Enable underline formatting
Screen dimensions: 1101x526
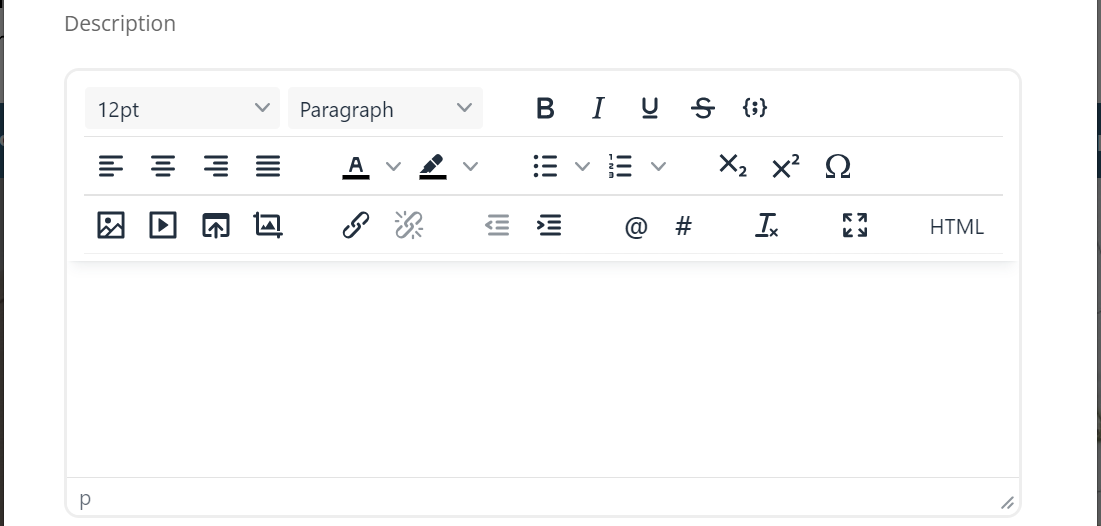(x=650, y=108)
